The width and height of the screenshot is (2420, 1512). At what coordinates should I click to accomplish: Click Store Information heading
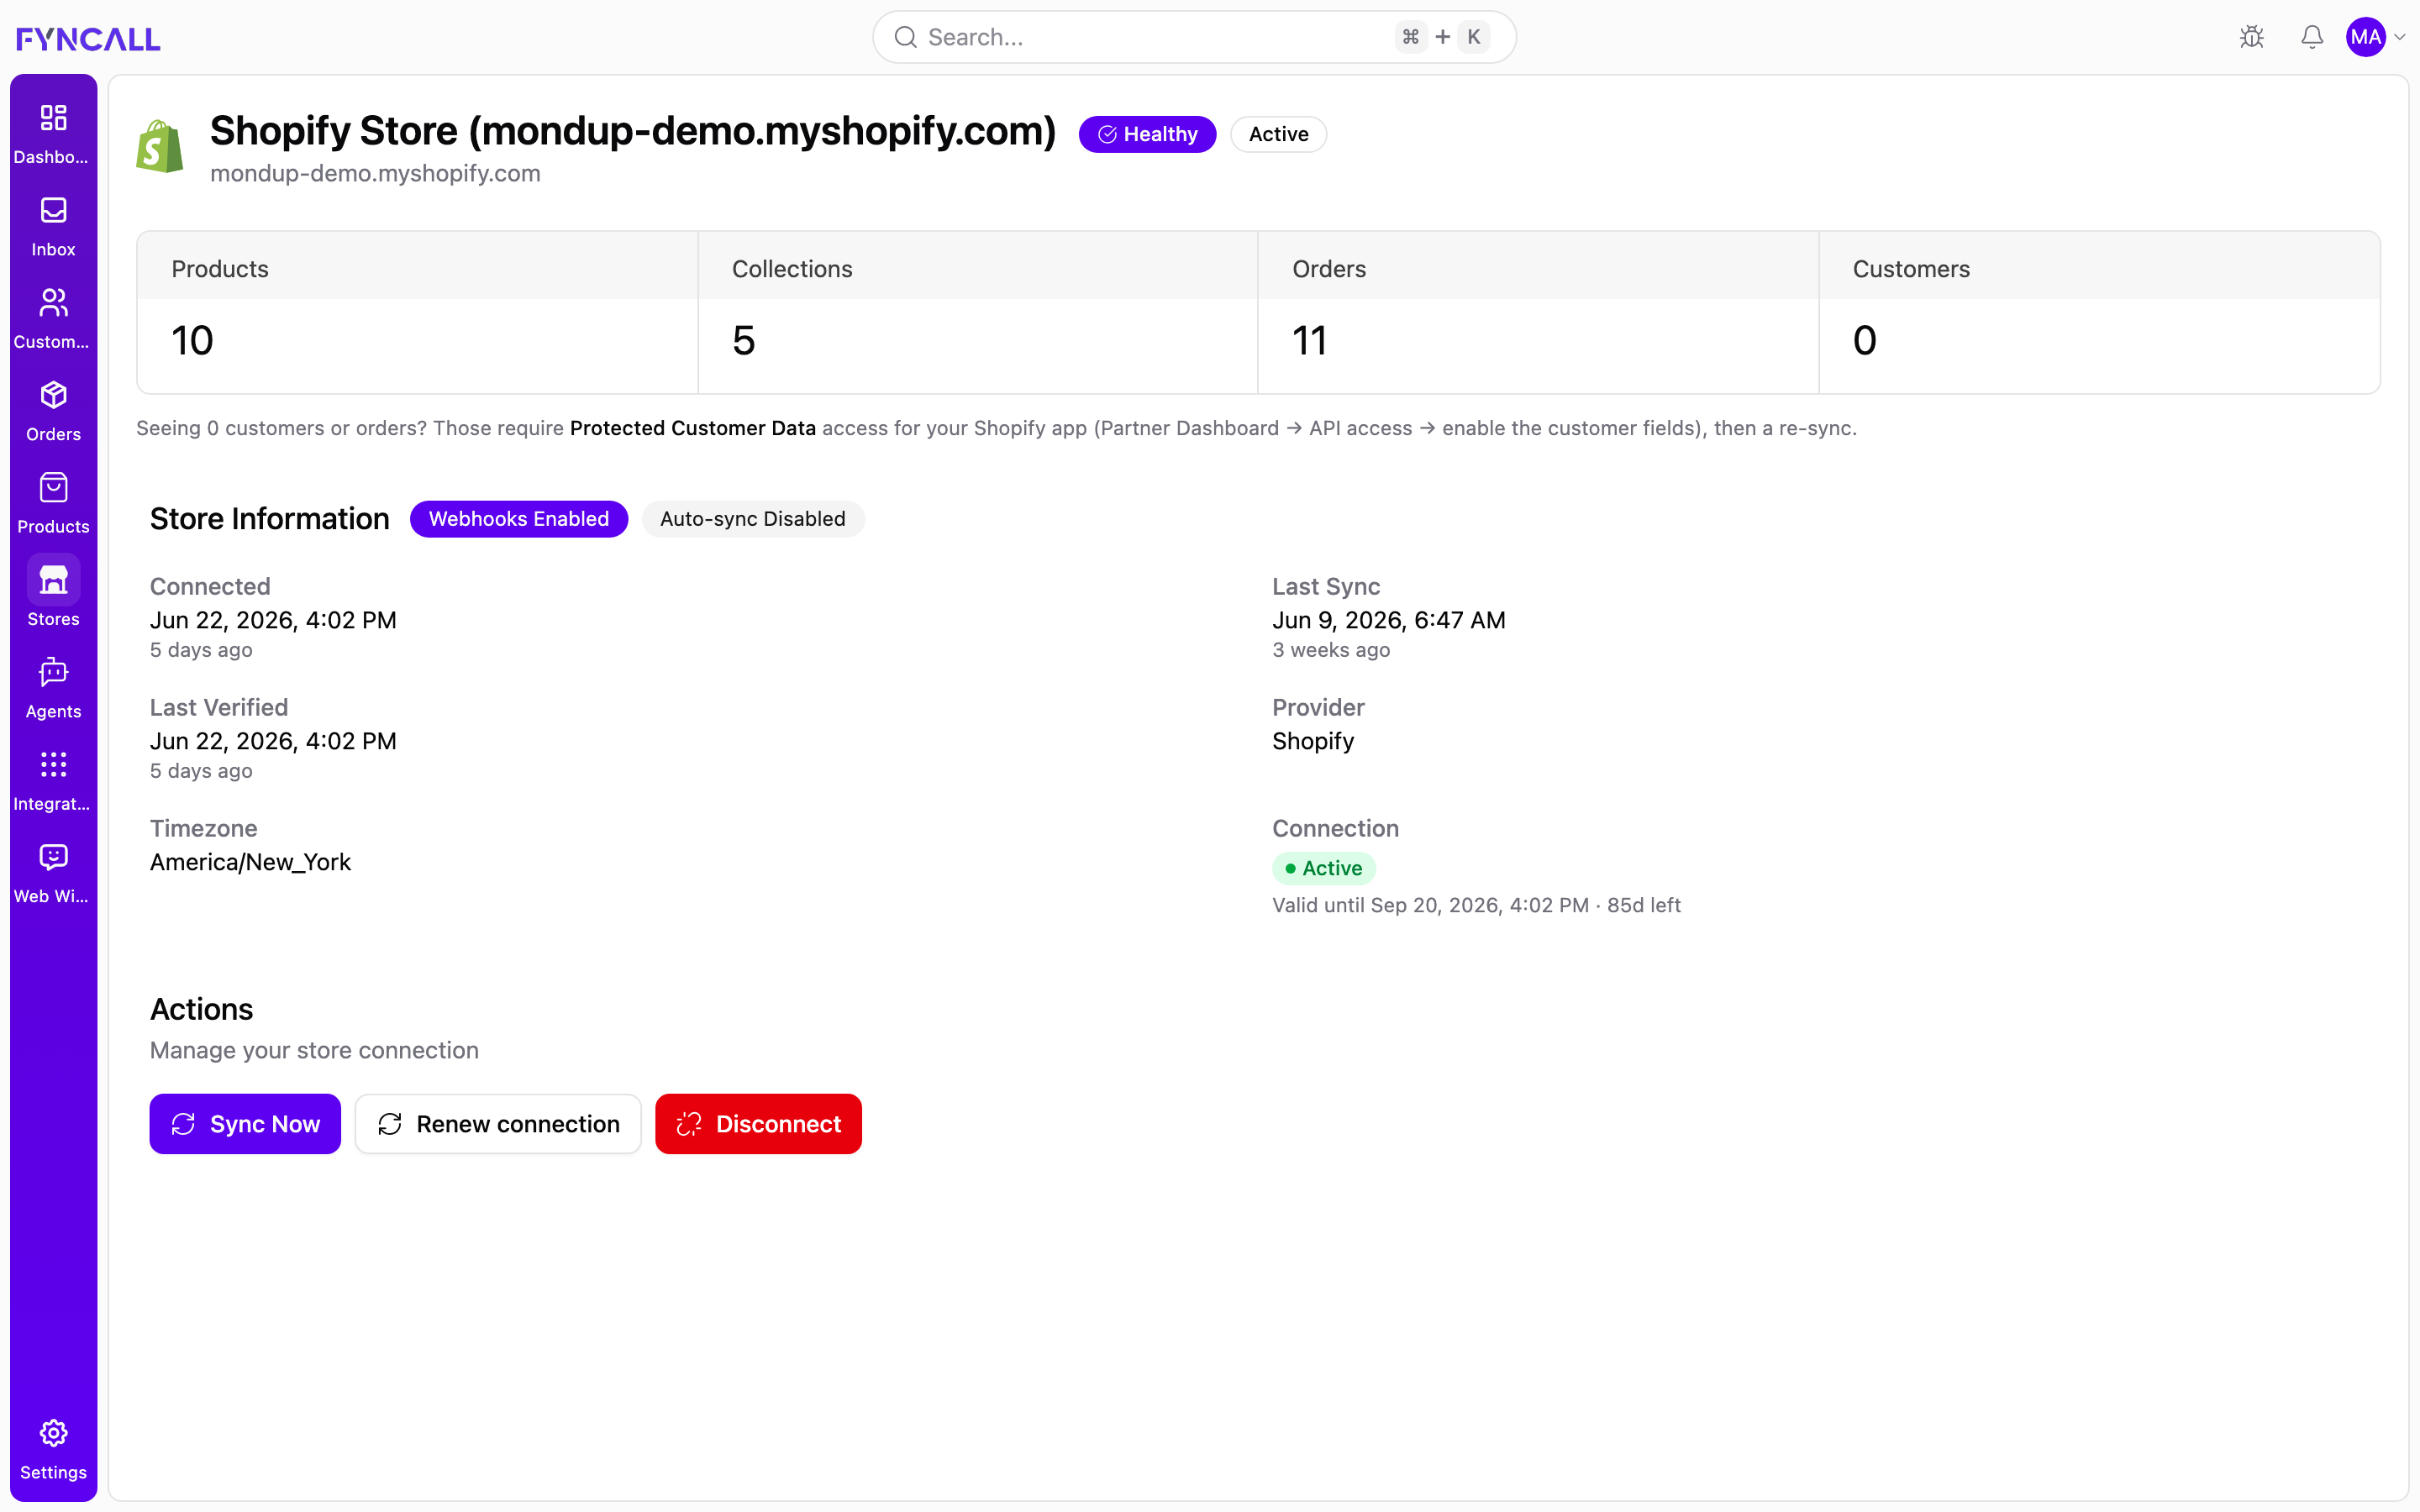[x=269, y=519]
